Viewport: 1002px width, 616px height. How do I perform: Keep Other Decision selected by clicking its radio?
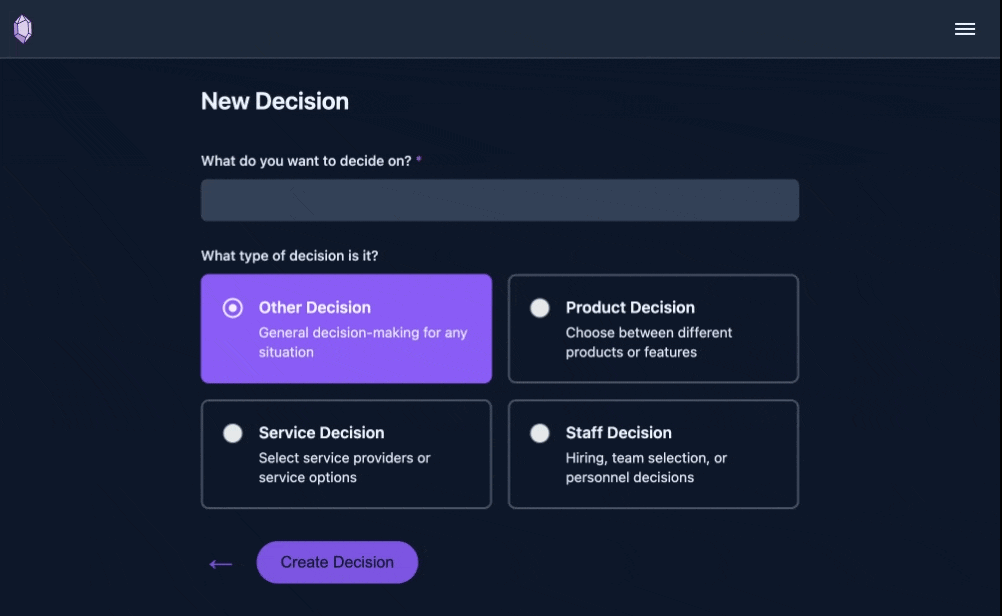coord(233,308)
